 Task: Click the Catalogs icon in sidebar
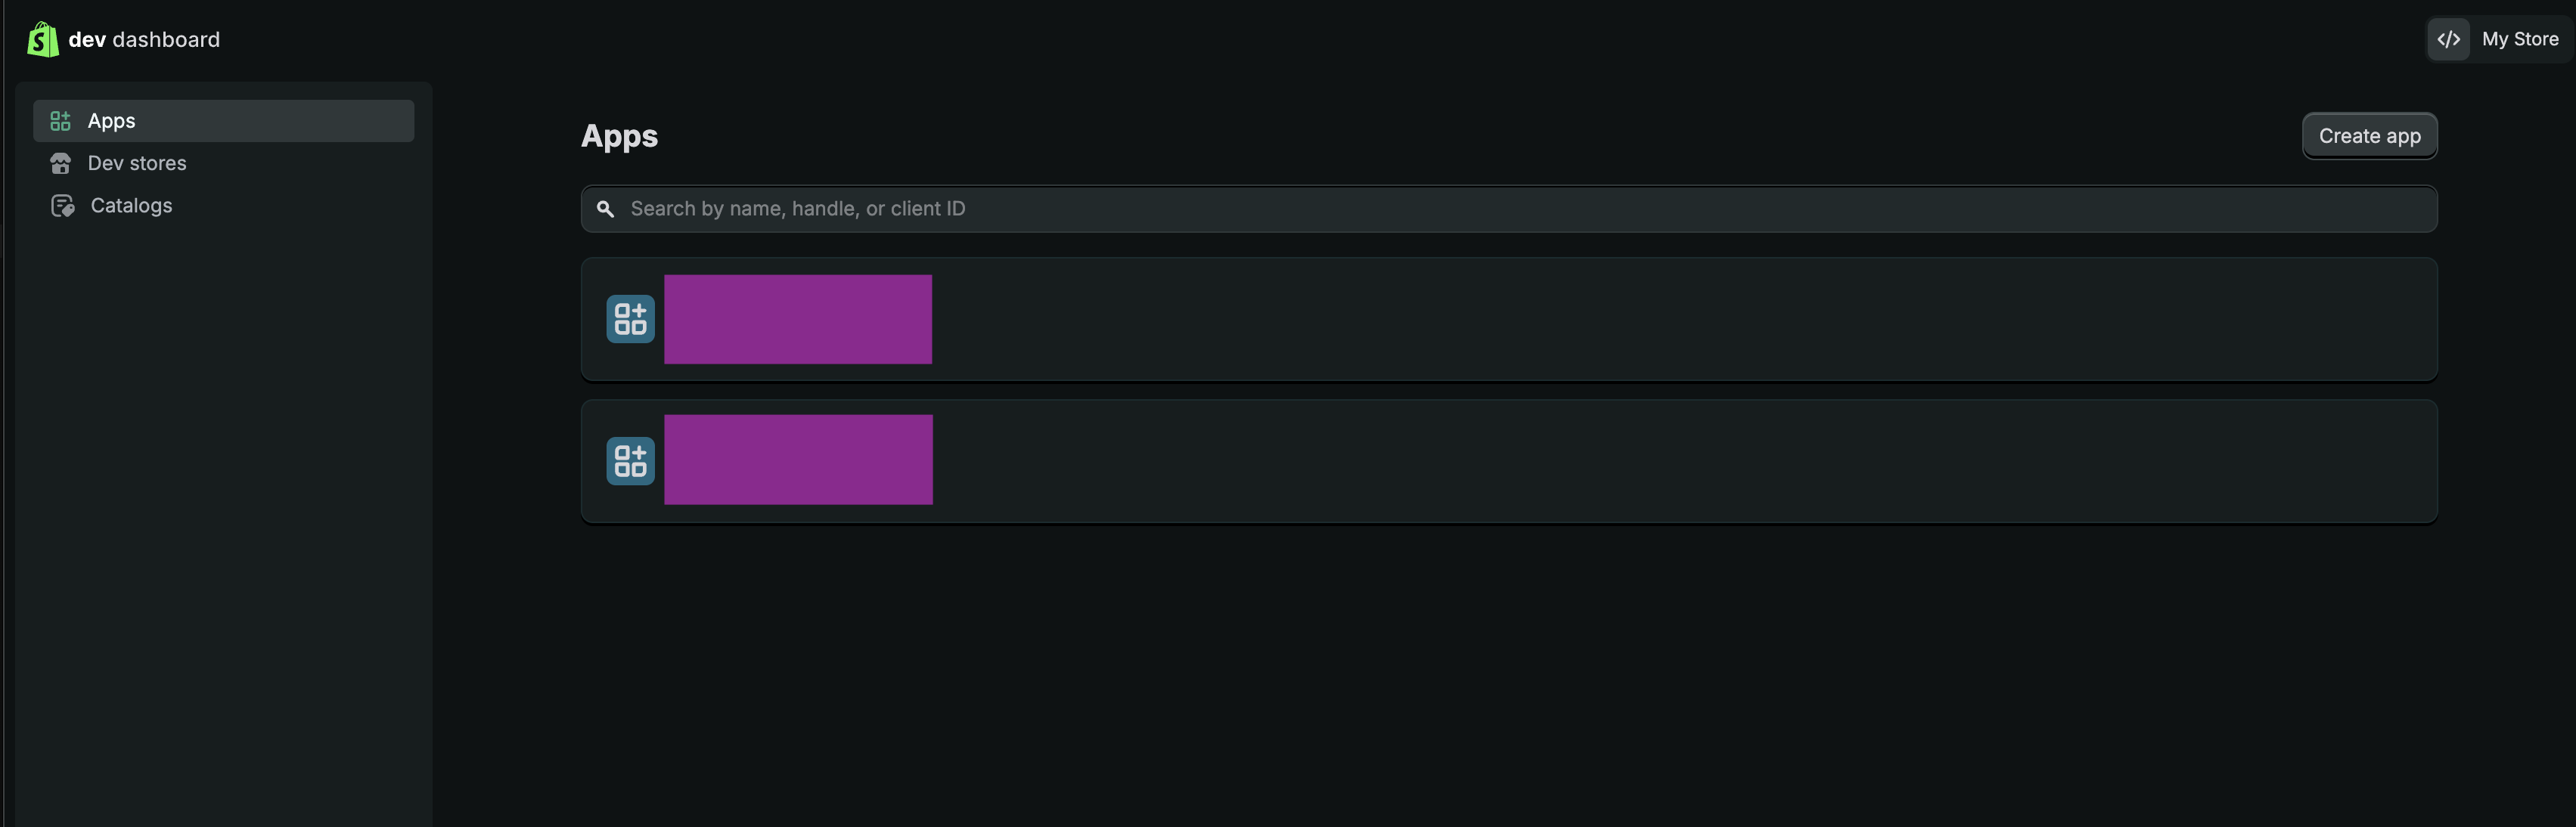point(62,206)
